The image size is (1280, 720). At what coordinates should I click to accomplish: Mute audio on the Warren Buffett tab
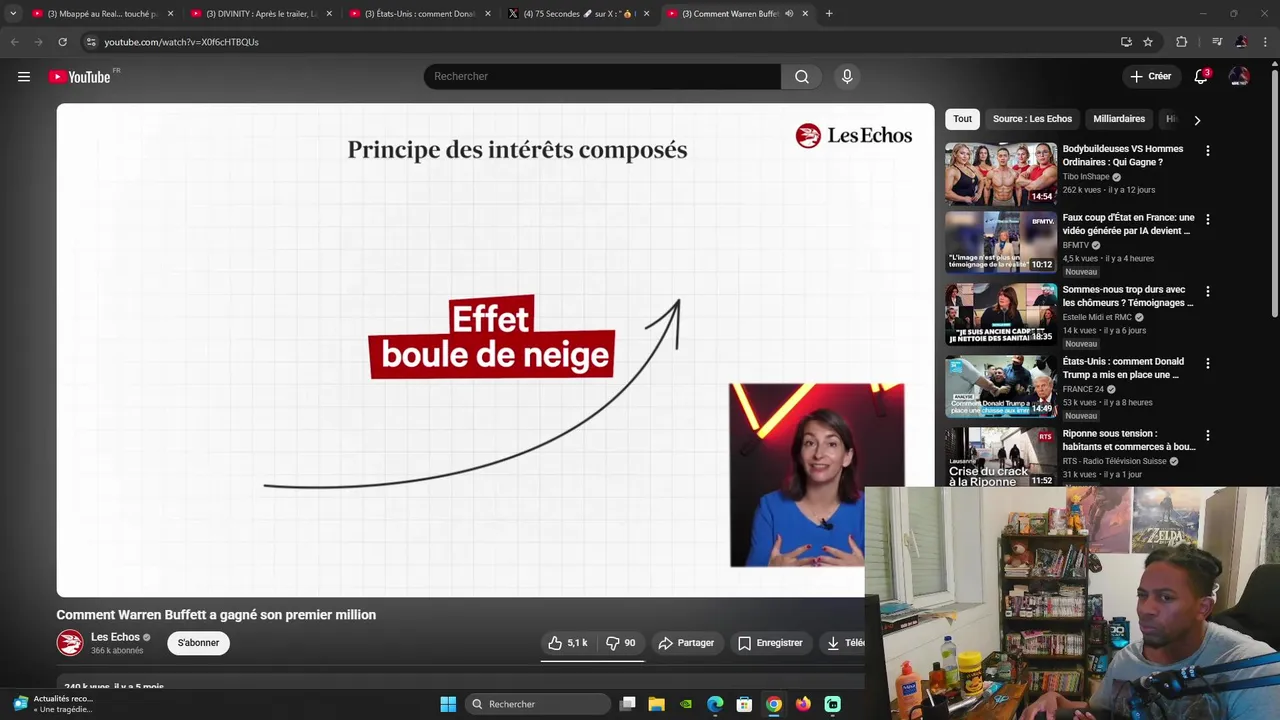(789, 14)
